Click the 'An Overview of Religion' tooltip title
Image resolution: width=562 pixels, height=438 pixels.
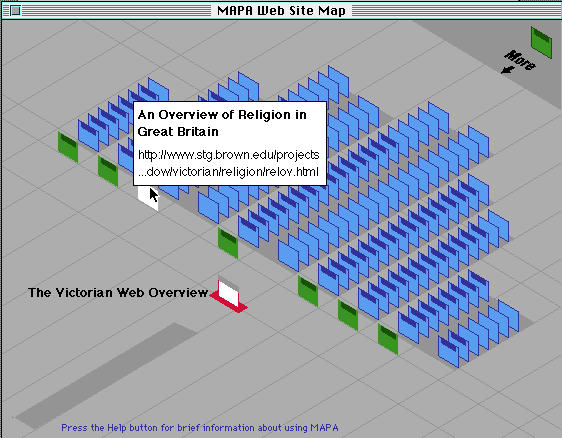tap(222, 123)
